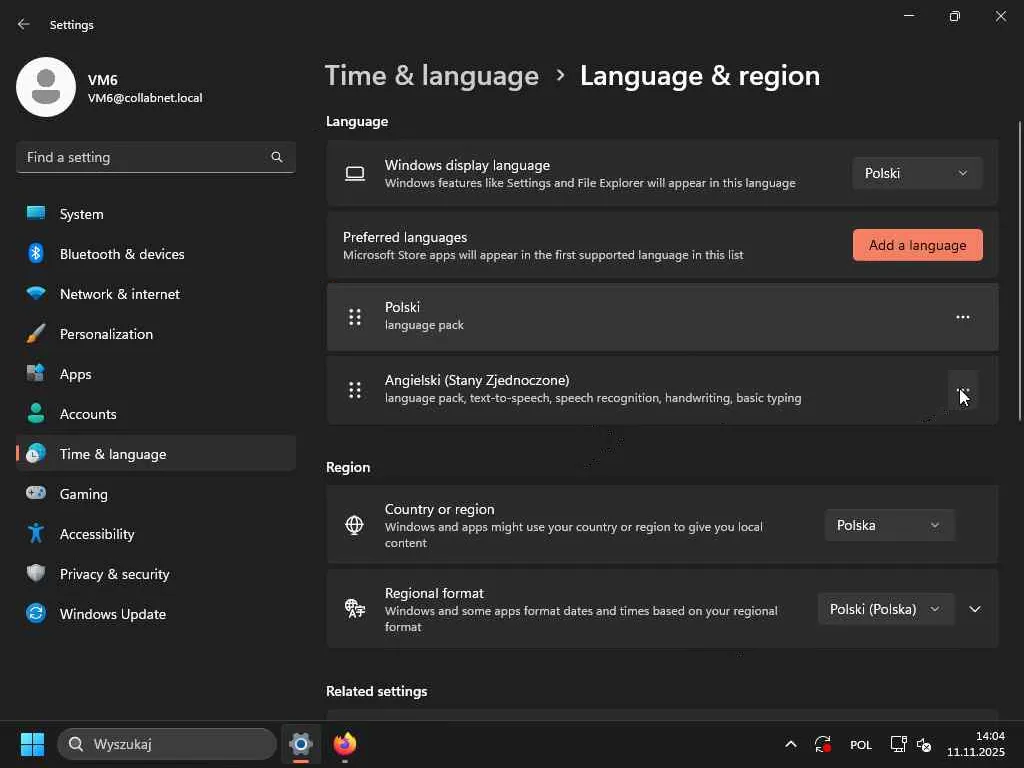This screenshot has width=1024, height=768.
Task: Click the Regional format language icon
Action: click(x=355, y=609)
